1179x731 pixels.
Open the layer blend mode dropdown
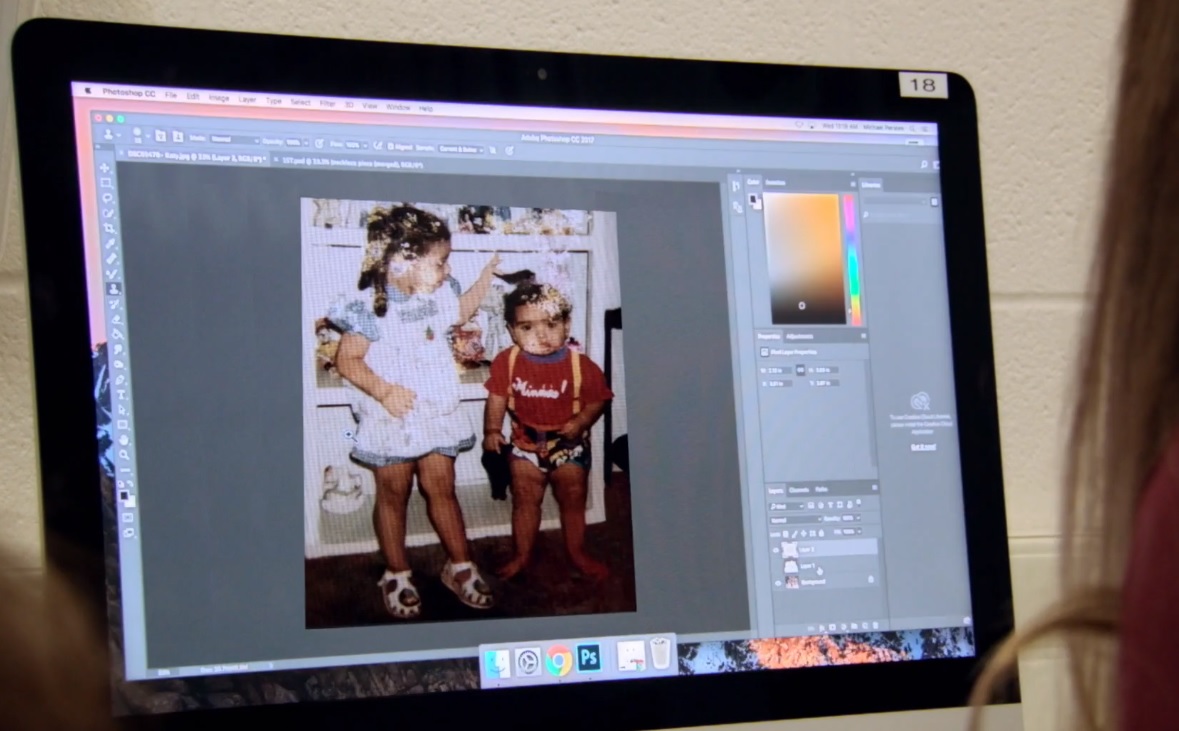click(x=794, y=519)
